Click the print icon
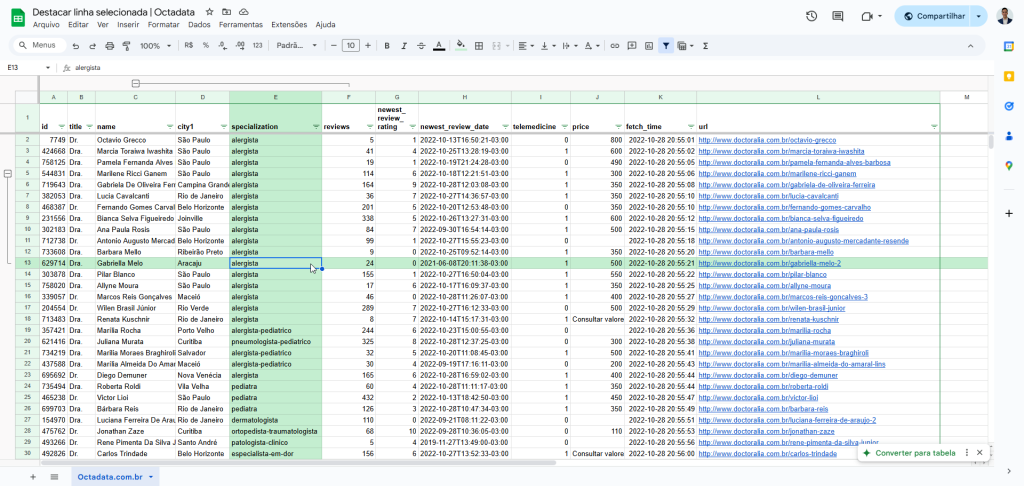Viewport: 1024px width, 486px height. pyautogui.click(x=110, y=46)
